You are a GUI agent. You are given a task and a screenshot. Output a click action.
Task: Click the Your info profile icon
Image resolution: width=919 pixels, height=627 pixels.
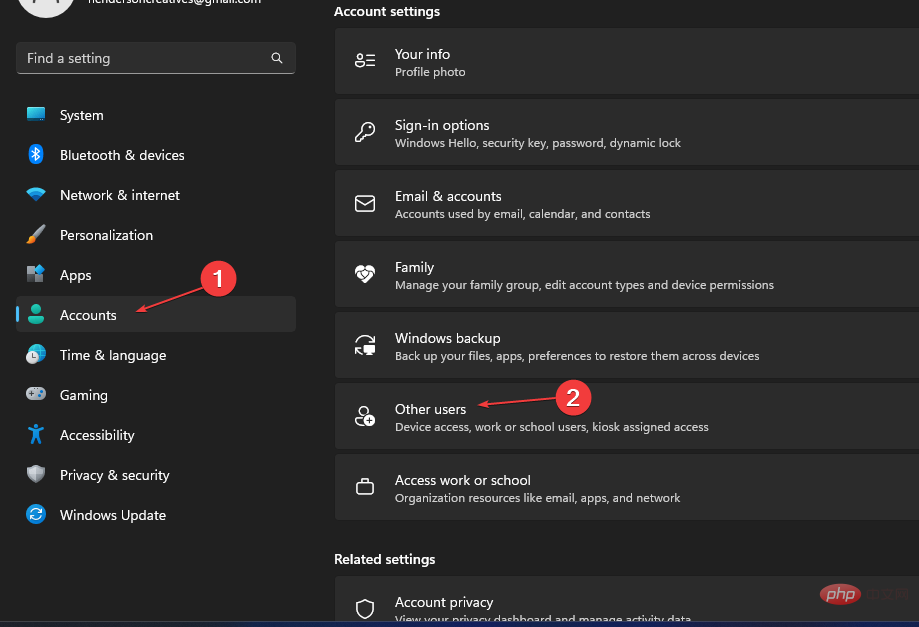pos(365,60)
